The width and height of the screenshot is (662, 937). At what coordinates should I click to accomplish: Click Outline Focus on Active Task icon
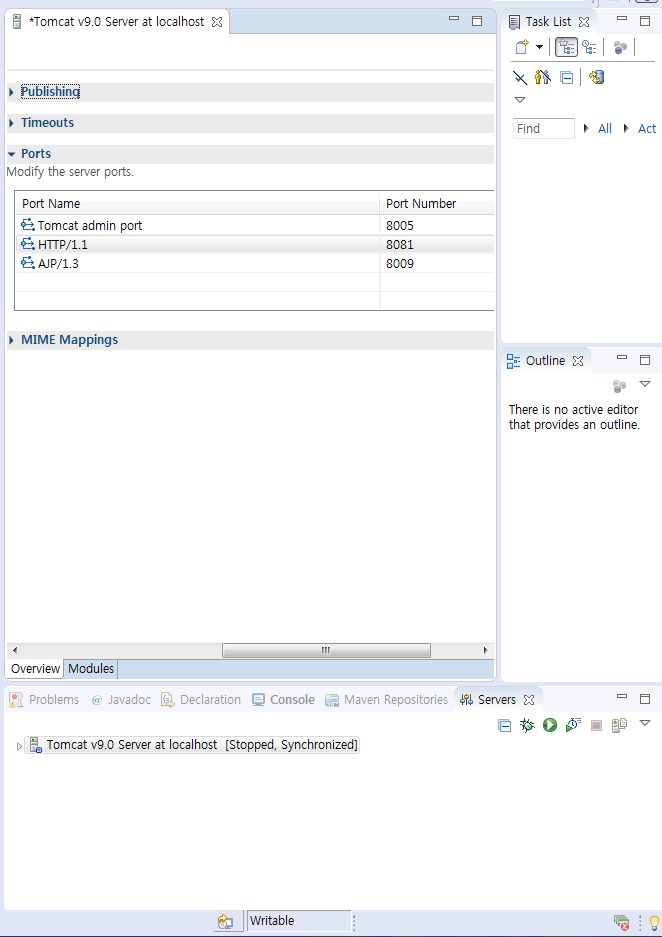pos(620,387)
